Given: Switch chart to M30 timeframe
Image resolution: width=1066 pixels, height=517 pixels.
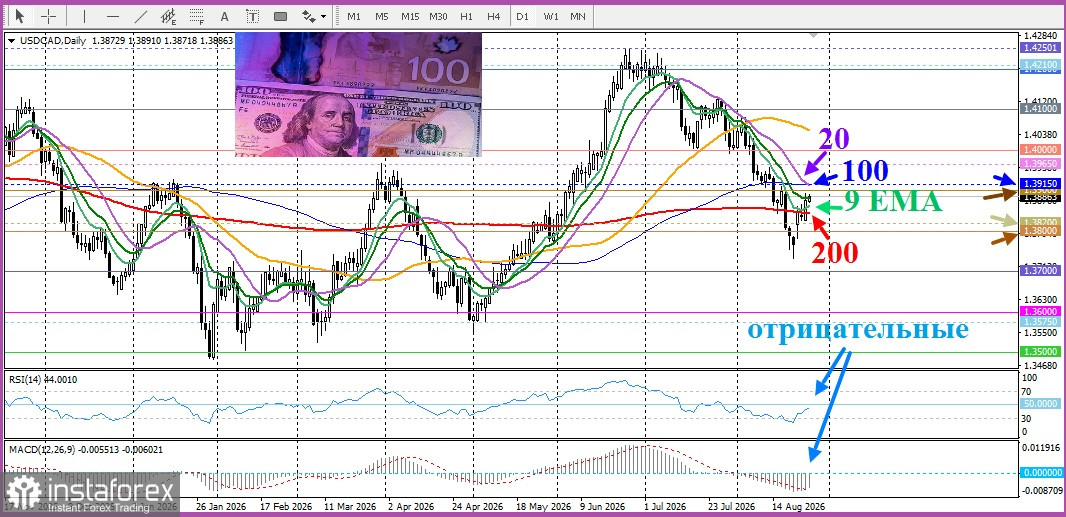Looking at the screenshot, I should point(439,16).
